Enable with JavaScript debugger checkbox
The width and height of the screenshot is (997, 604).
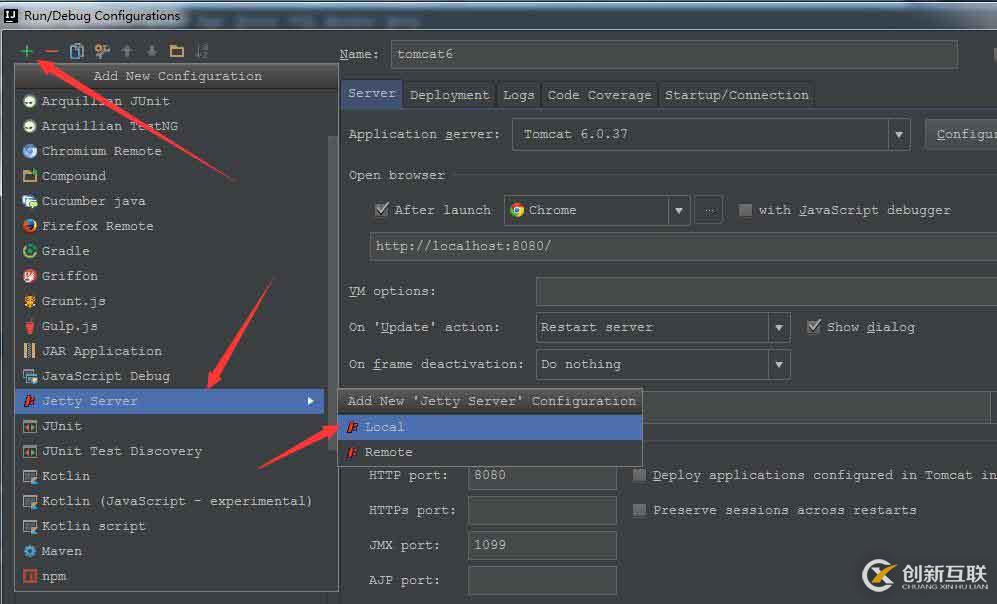(745, 210)
